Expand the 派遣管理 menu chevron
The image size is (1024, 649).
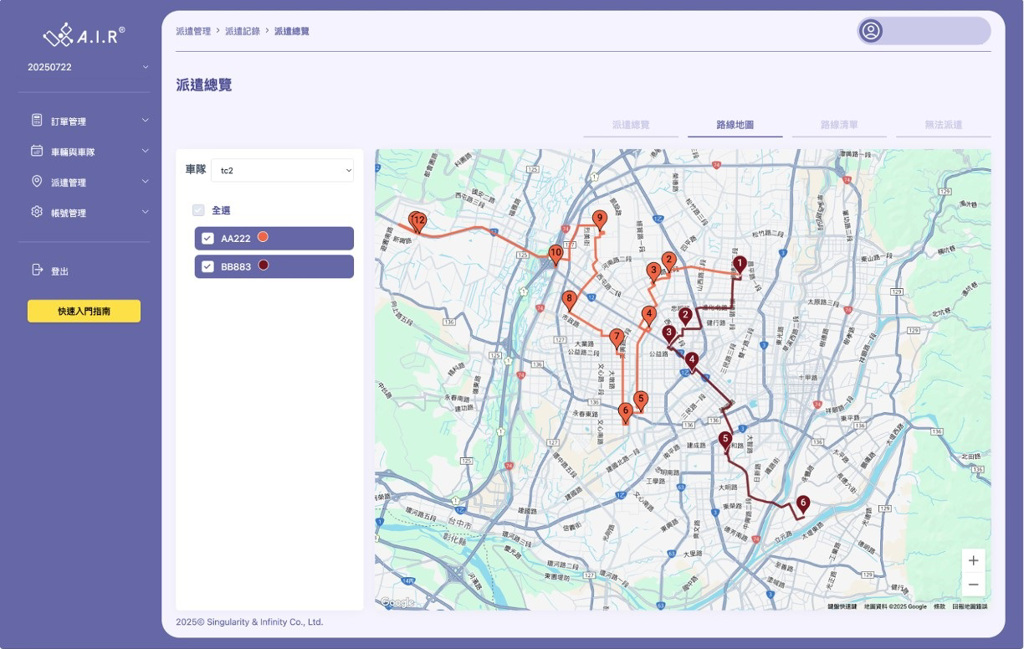pos(145,182)
